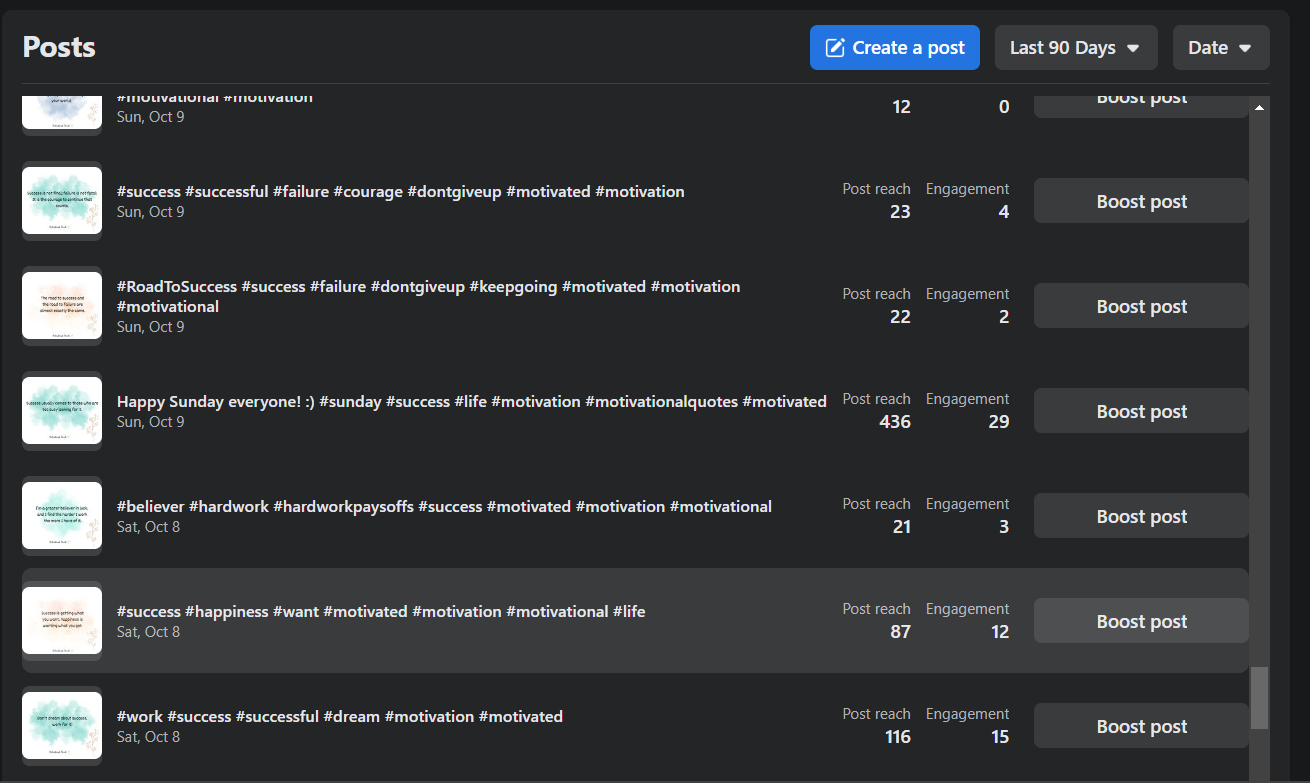Image resolution: width=1310 pixels, height=783 pixels.
Task: Open the #success #happiness #want post title
Action: [x=381, y=611]
